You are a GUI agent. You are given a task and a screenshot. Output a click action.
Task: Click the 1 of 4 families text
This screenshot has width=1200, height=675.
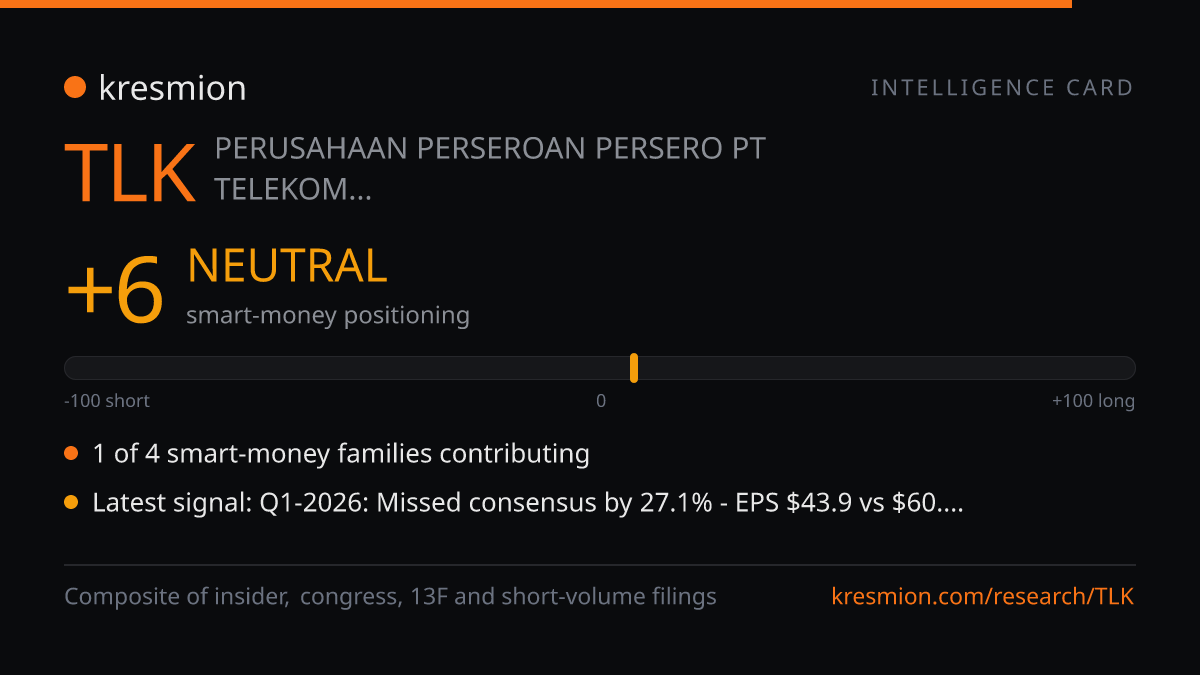coord(341,454)
